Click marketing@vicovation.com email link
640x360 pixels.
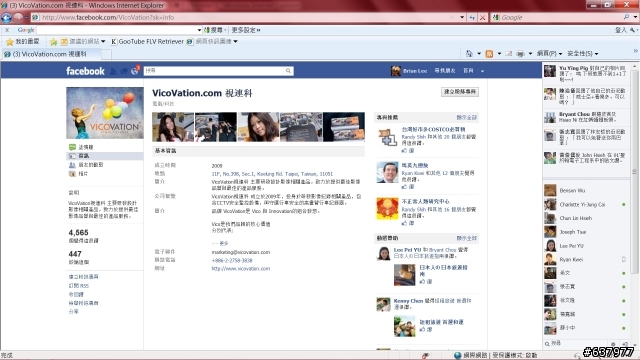[x=241, y=252]
